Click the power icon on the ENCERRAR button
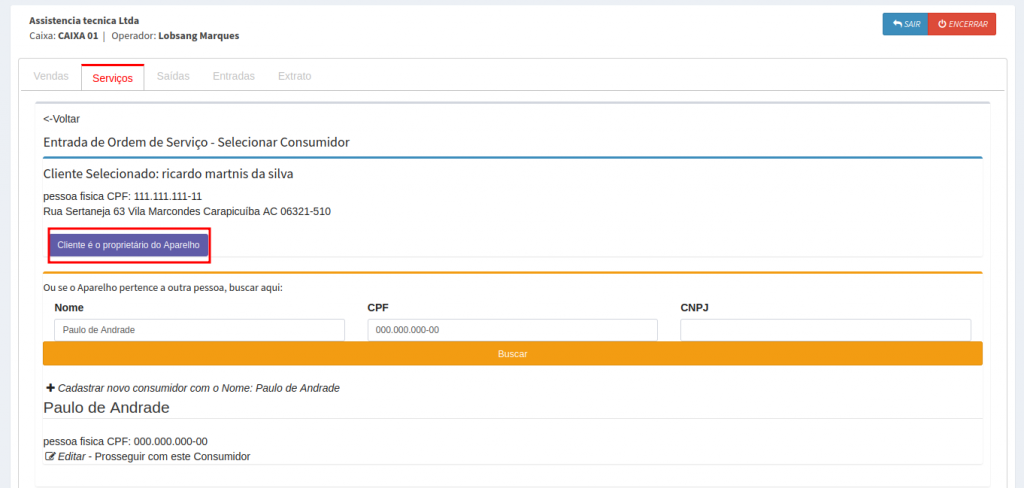The width and height of the screenshot is (1024, 488). pos(941,24)
